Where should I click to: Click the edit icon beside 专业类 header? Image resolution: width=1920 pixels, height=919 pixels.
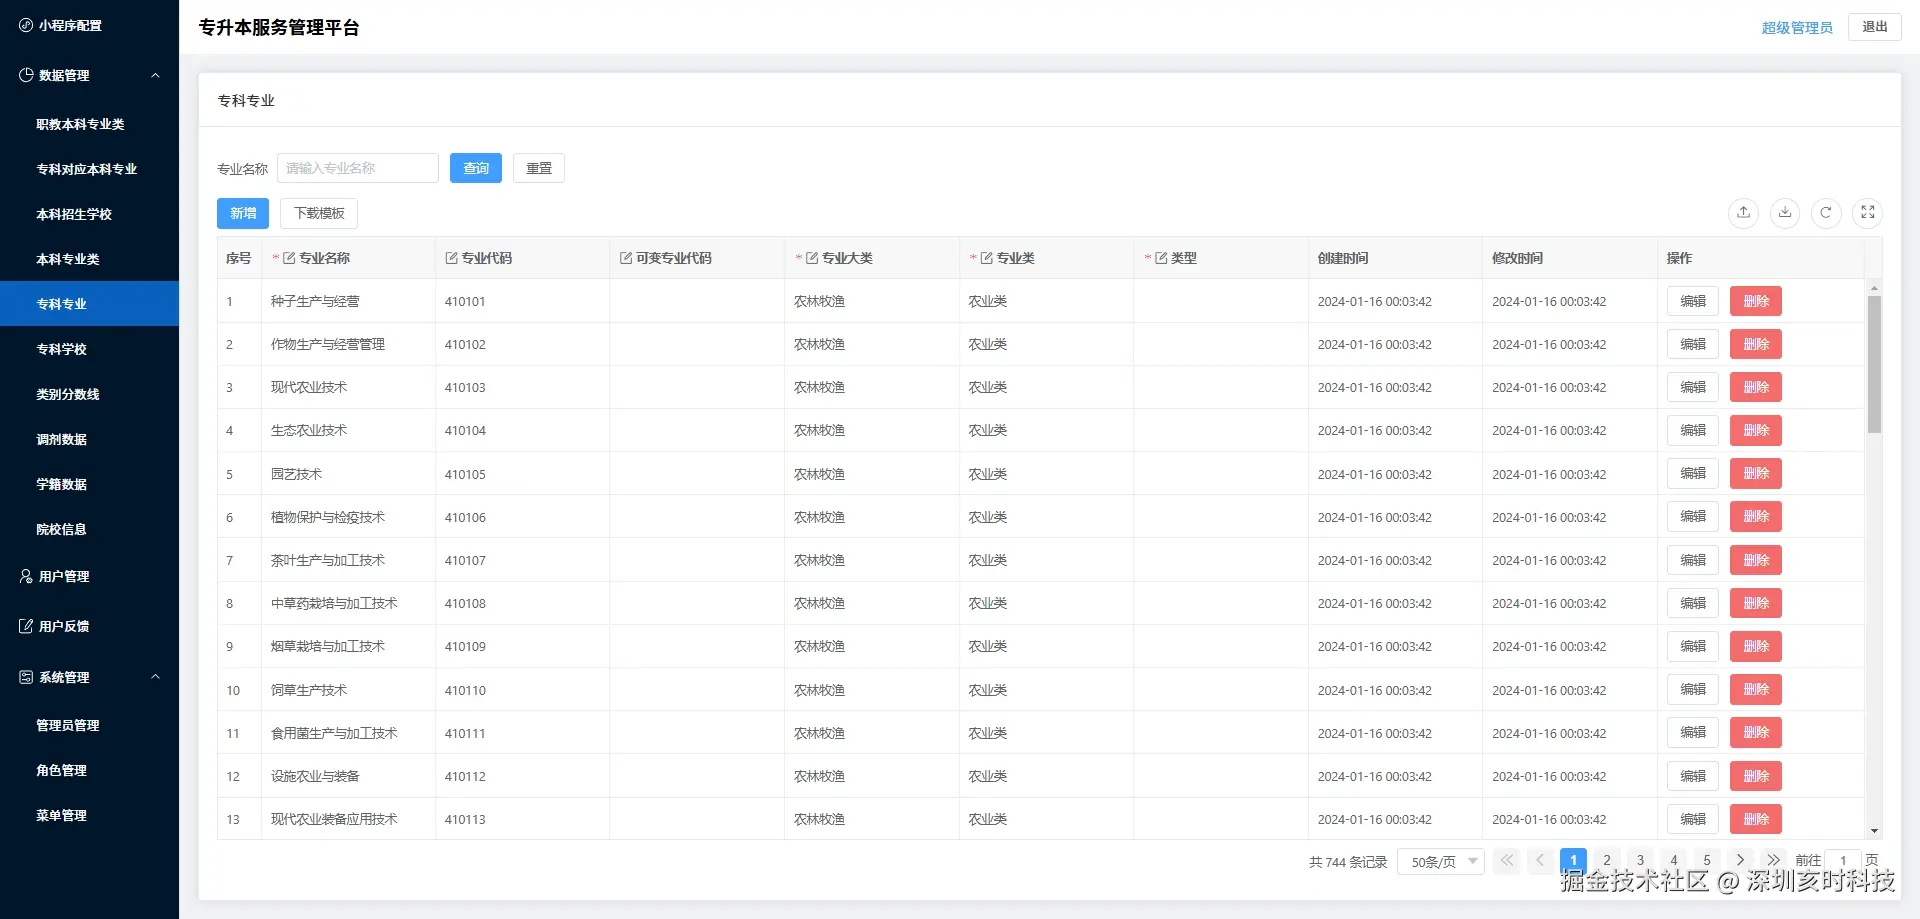(x=986, y=258)
